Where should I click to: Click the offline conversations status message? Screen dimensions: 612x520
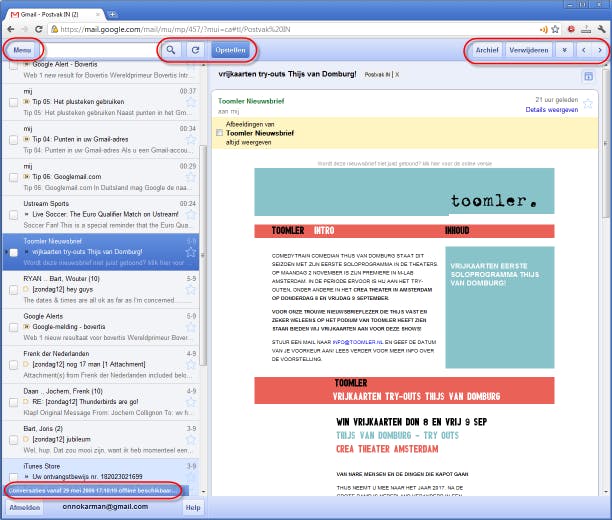click(x=94, y=491)
